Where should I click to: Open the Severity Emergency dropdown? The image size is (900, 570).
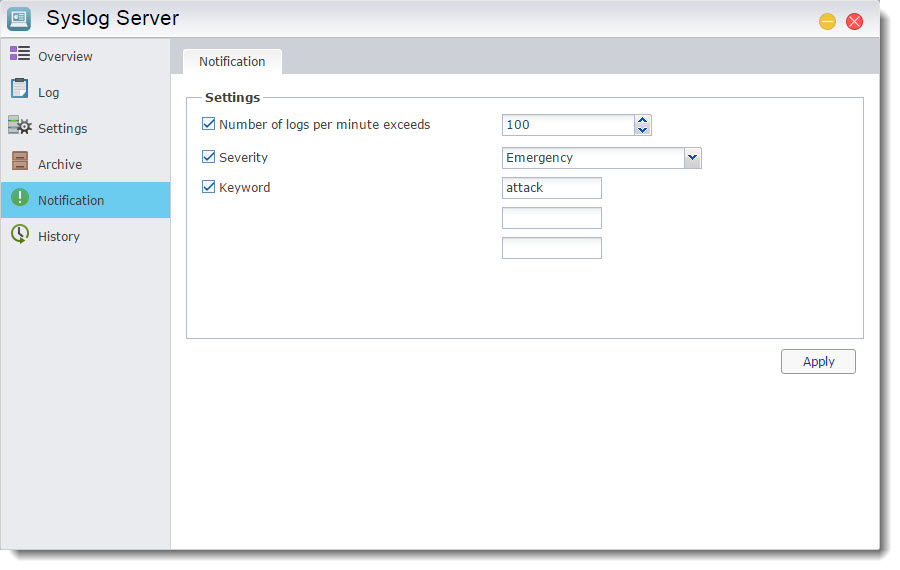coord(692,158)
